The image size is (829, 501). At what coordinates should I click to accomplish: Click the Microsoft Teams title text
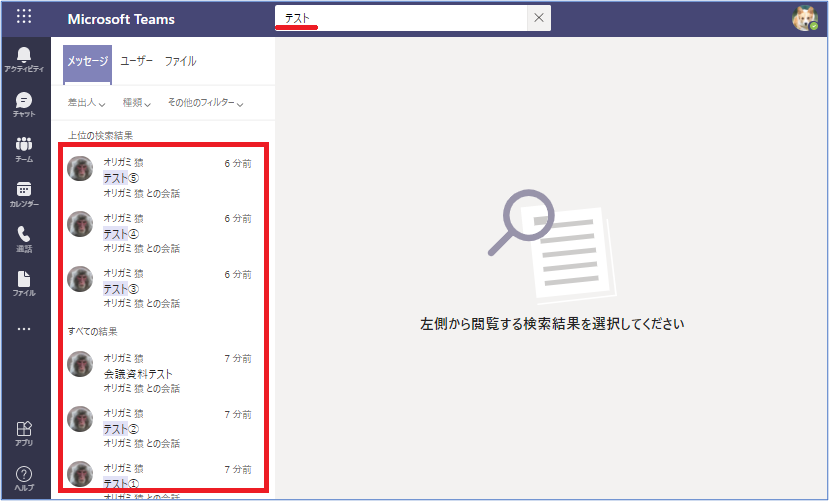coord(121,19)
